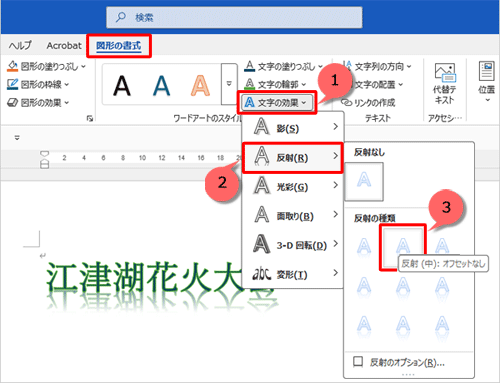
Task: Open the Acrobat tab
Action: pyautogui.click(x=64, y=45)
